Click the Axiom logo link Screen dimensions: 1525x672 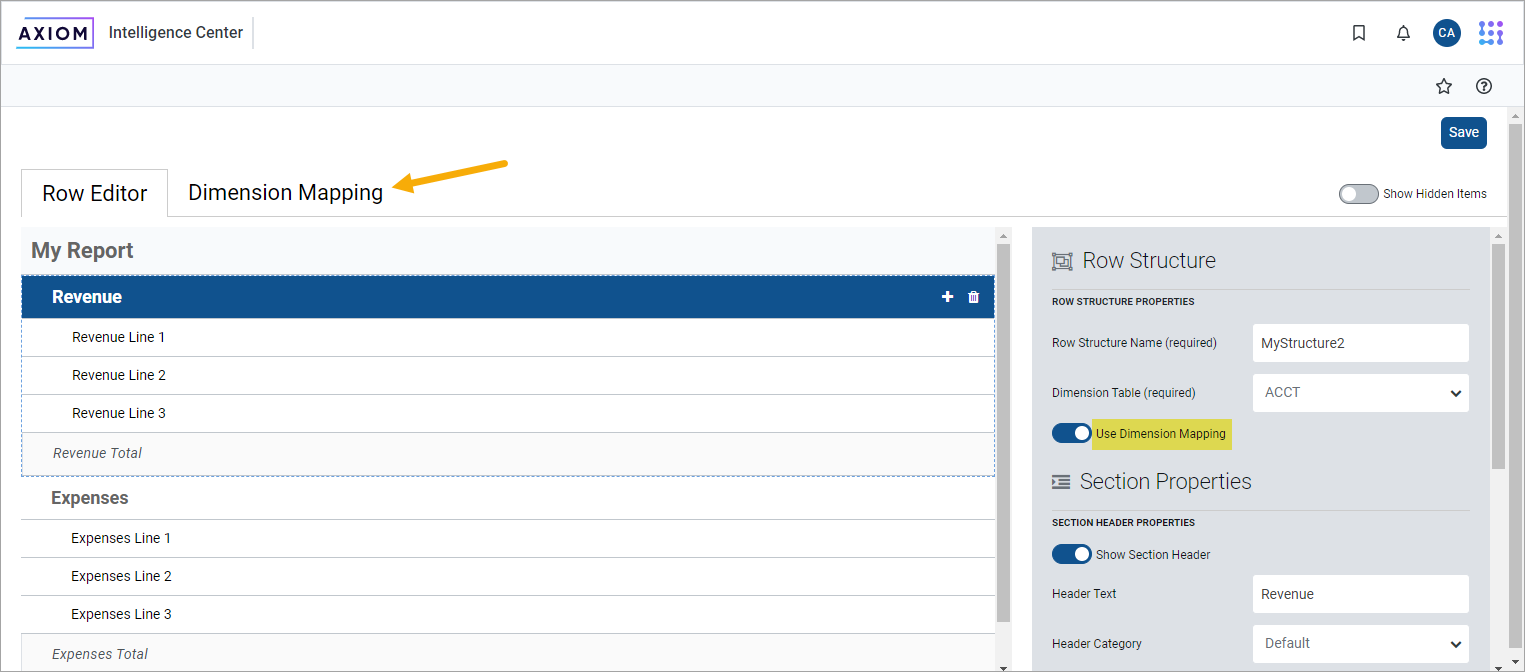(56, 33)
